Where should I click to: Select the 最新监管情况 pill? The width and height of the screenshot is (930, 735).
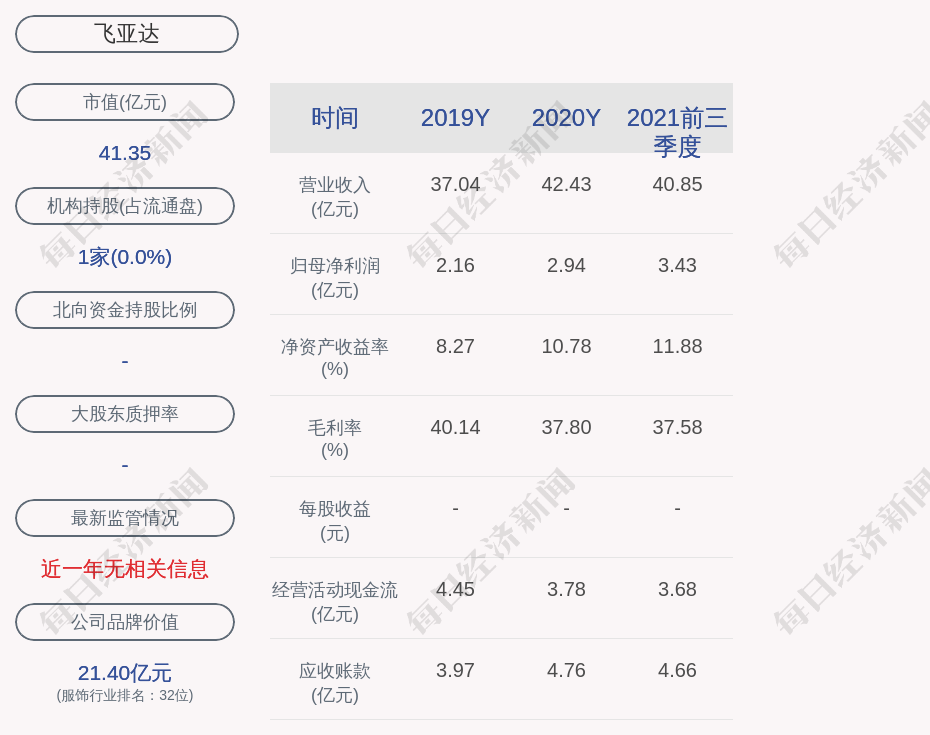tap(125, 518)
